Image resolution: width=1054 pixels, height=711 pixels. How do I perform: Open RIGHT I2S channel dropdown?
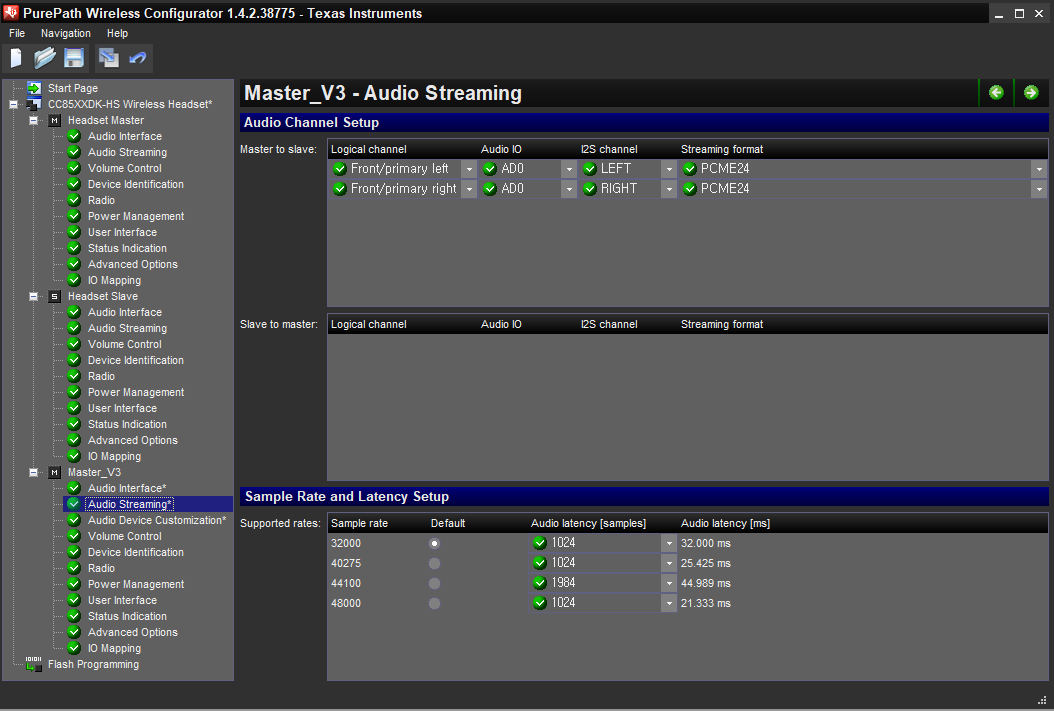(x=668, y=190)
